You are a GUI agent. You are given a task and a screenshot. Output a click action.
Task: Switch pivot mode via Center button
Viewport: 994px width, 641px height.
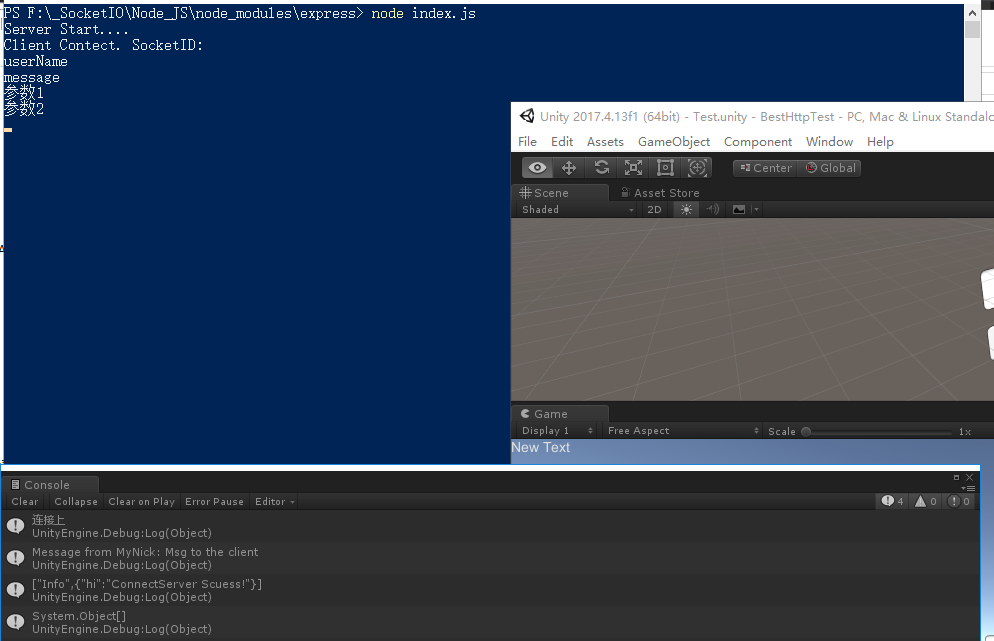(x=765, y=167)
